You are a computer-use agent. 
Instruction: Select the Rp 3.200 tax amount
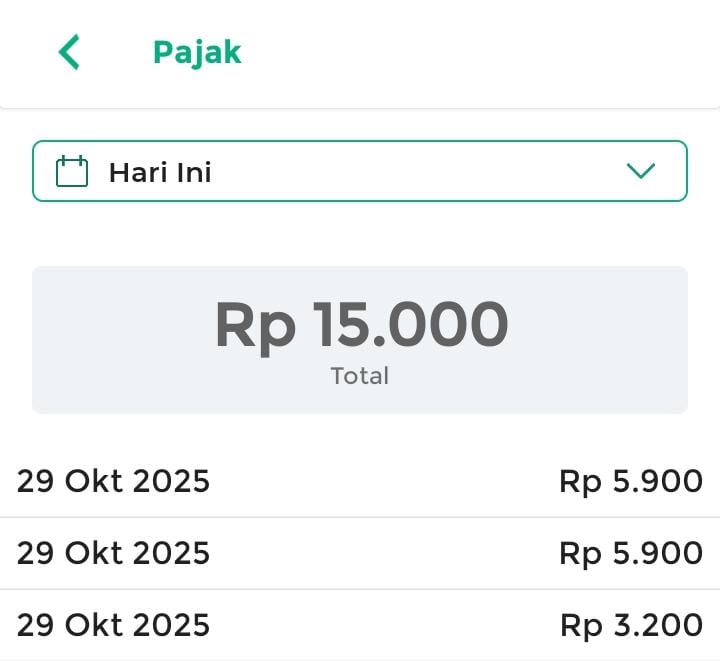click(631, 625)
